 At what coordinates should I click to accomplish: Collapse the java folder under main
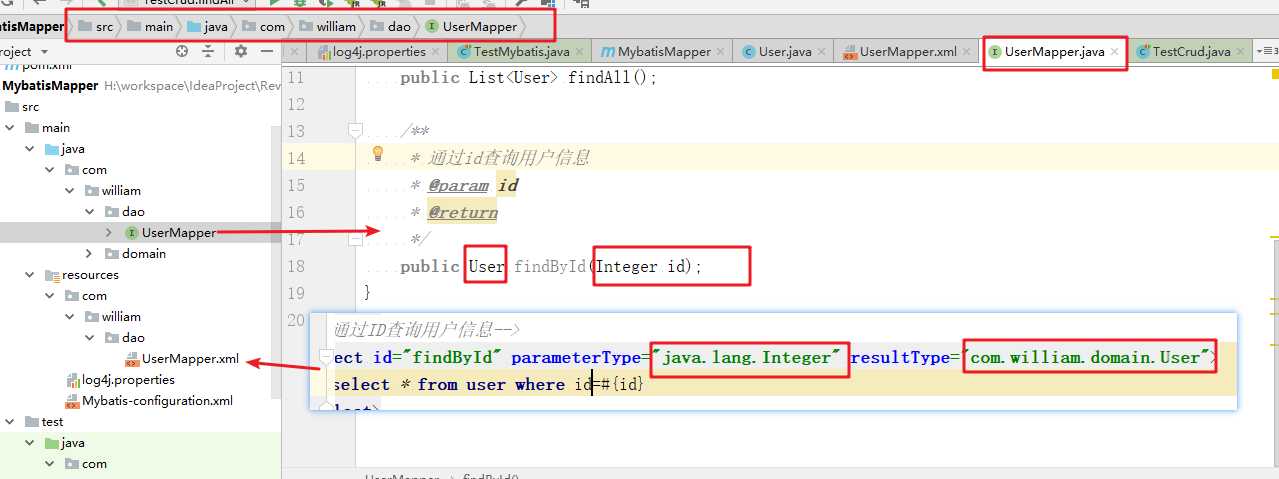point(30,149)
